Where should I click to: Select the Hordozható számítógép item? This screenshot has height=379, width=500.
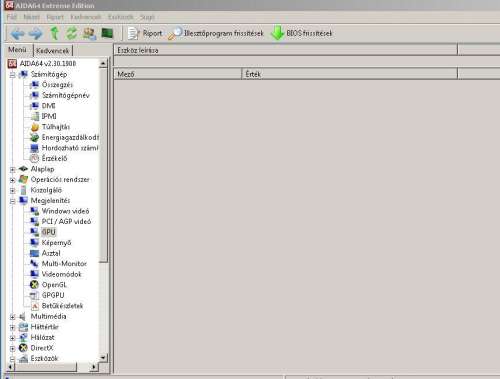point(70,148)
